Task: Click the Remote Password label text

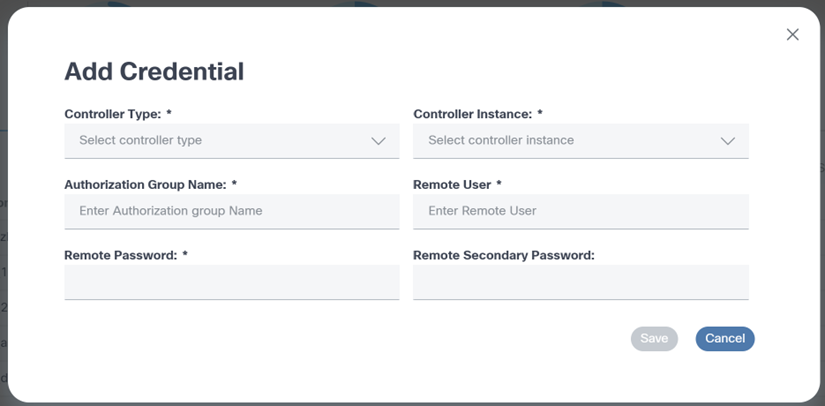Action: 120,255
